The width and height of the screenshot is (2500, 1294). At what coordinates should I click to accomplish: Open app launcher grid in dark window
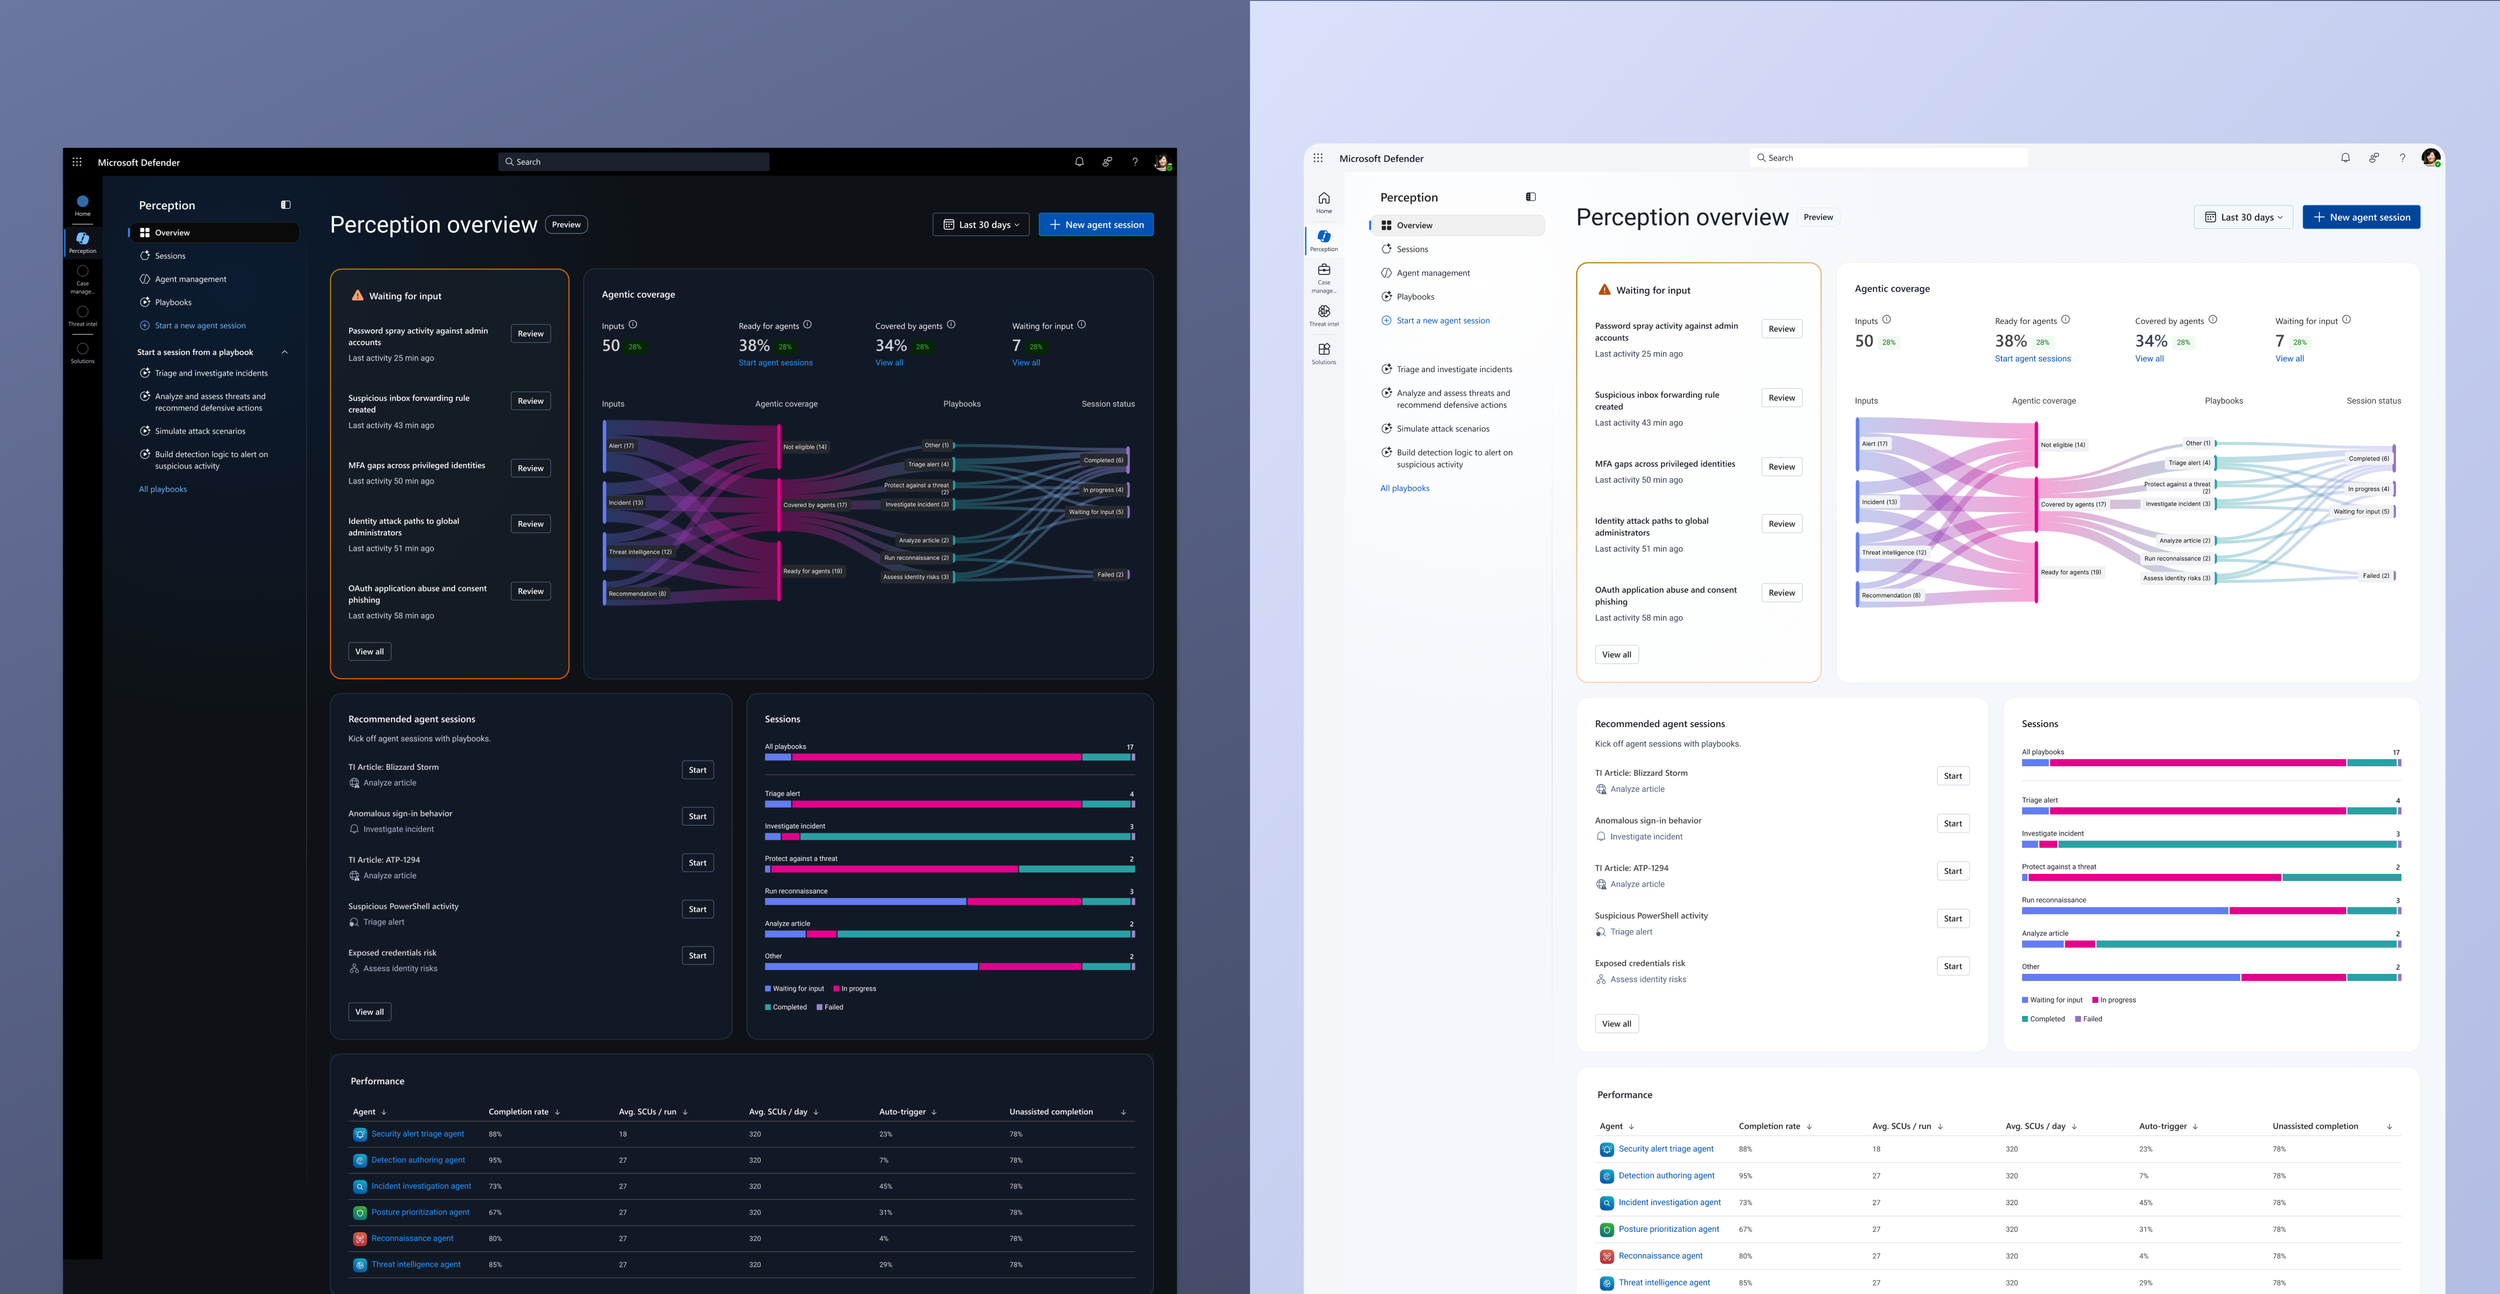pyautogui.click(x=77, y=162)
